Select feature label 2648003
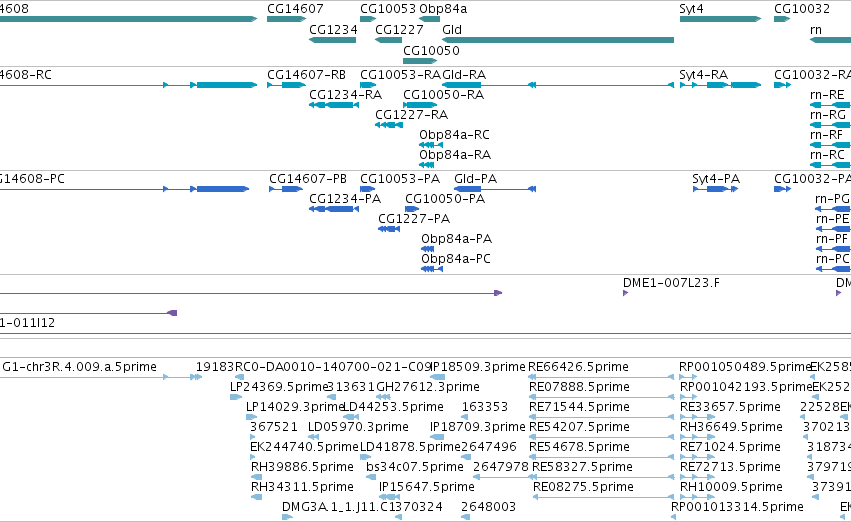Image resolution: width=851 pixels, height=522 pixels. (488, 507)
